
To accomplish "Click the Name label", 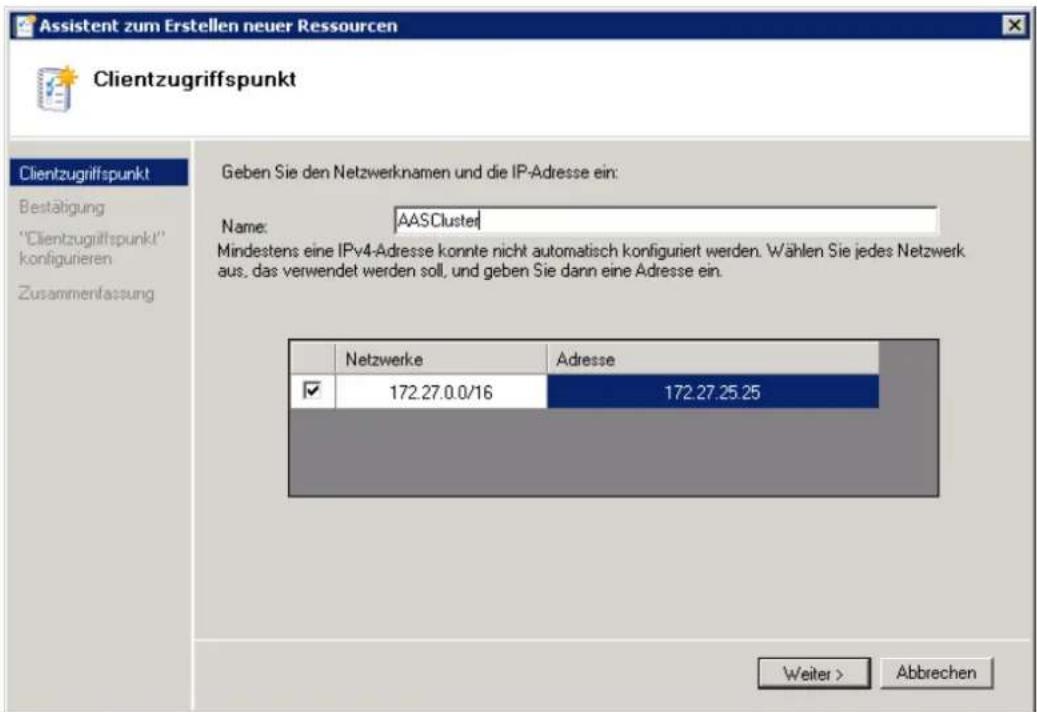I will [244, 226].
